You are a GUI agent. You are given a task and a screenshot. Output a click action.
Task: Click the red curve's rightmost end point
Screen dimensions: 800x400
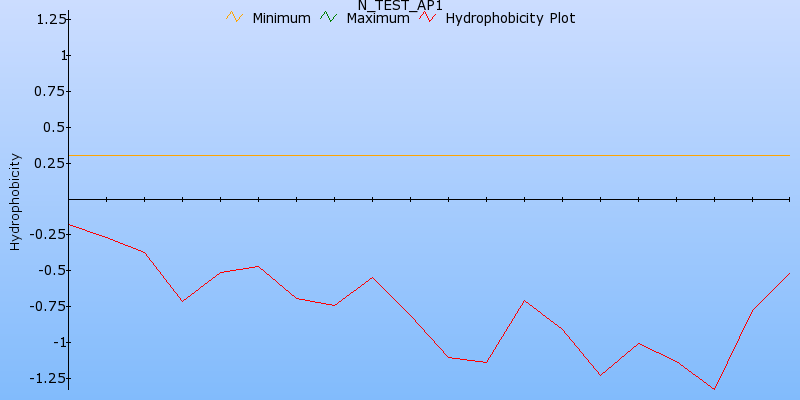pos(789,273)
